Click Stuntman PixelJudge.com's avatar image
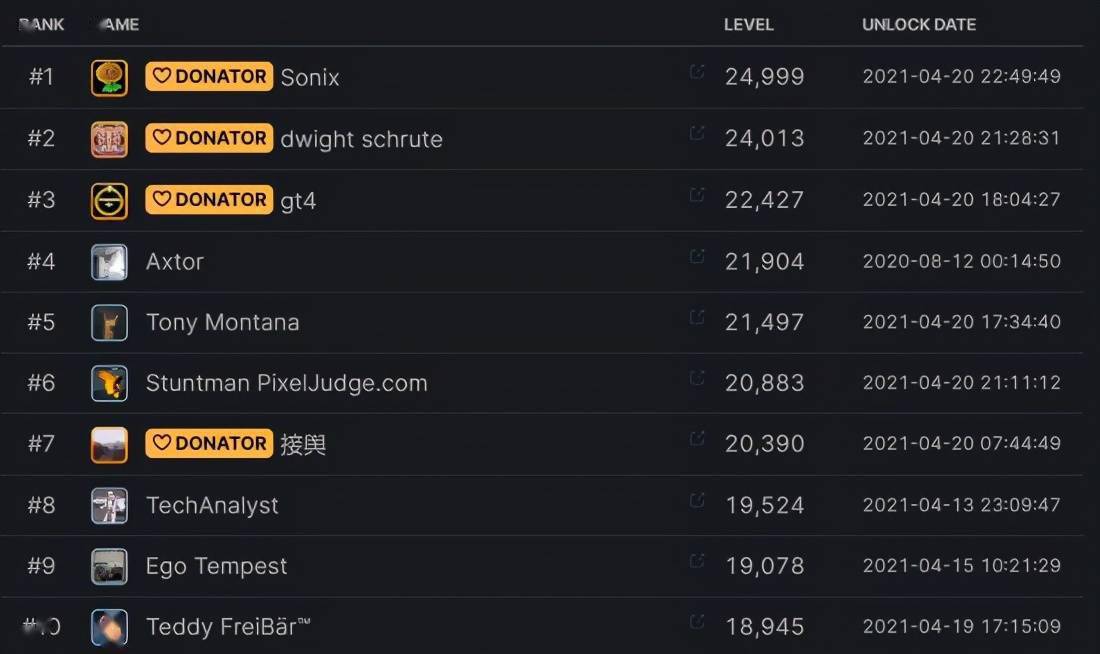The height and width of the screenshot is (654, 1100). point(109,383)
